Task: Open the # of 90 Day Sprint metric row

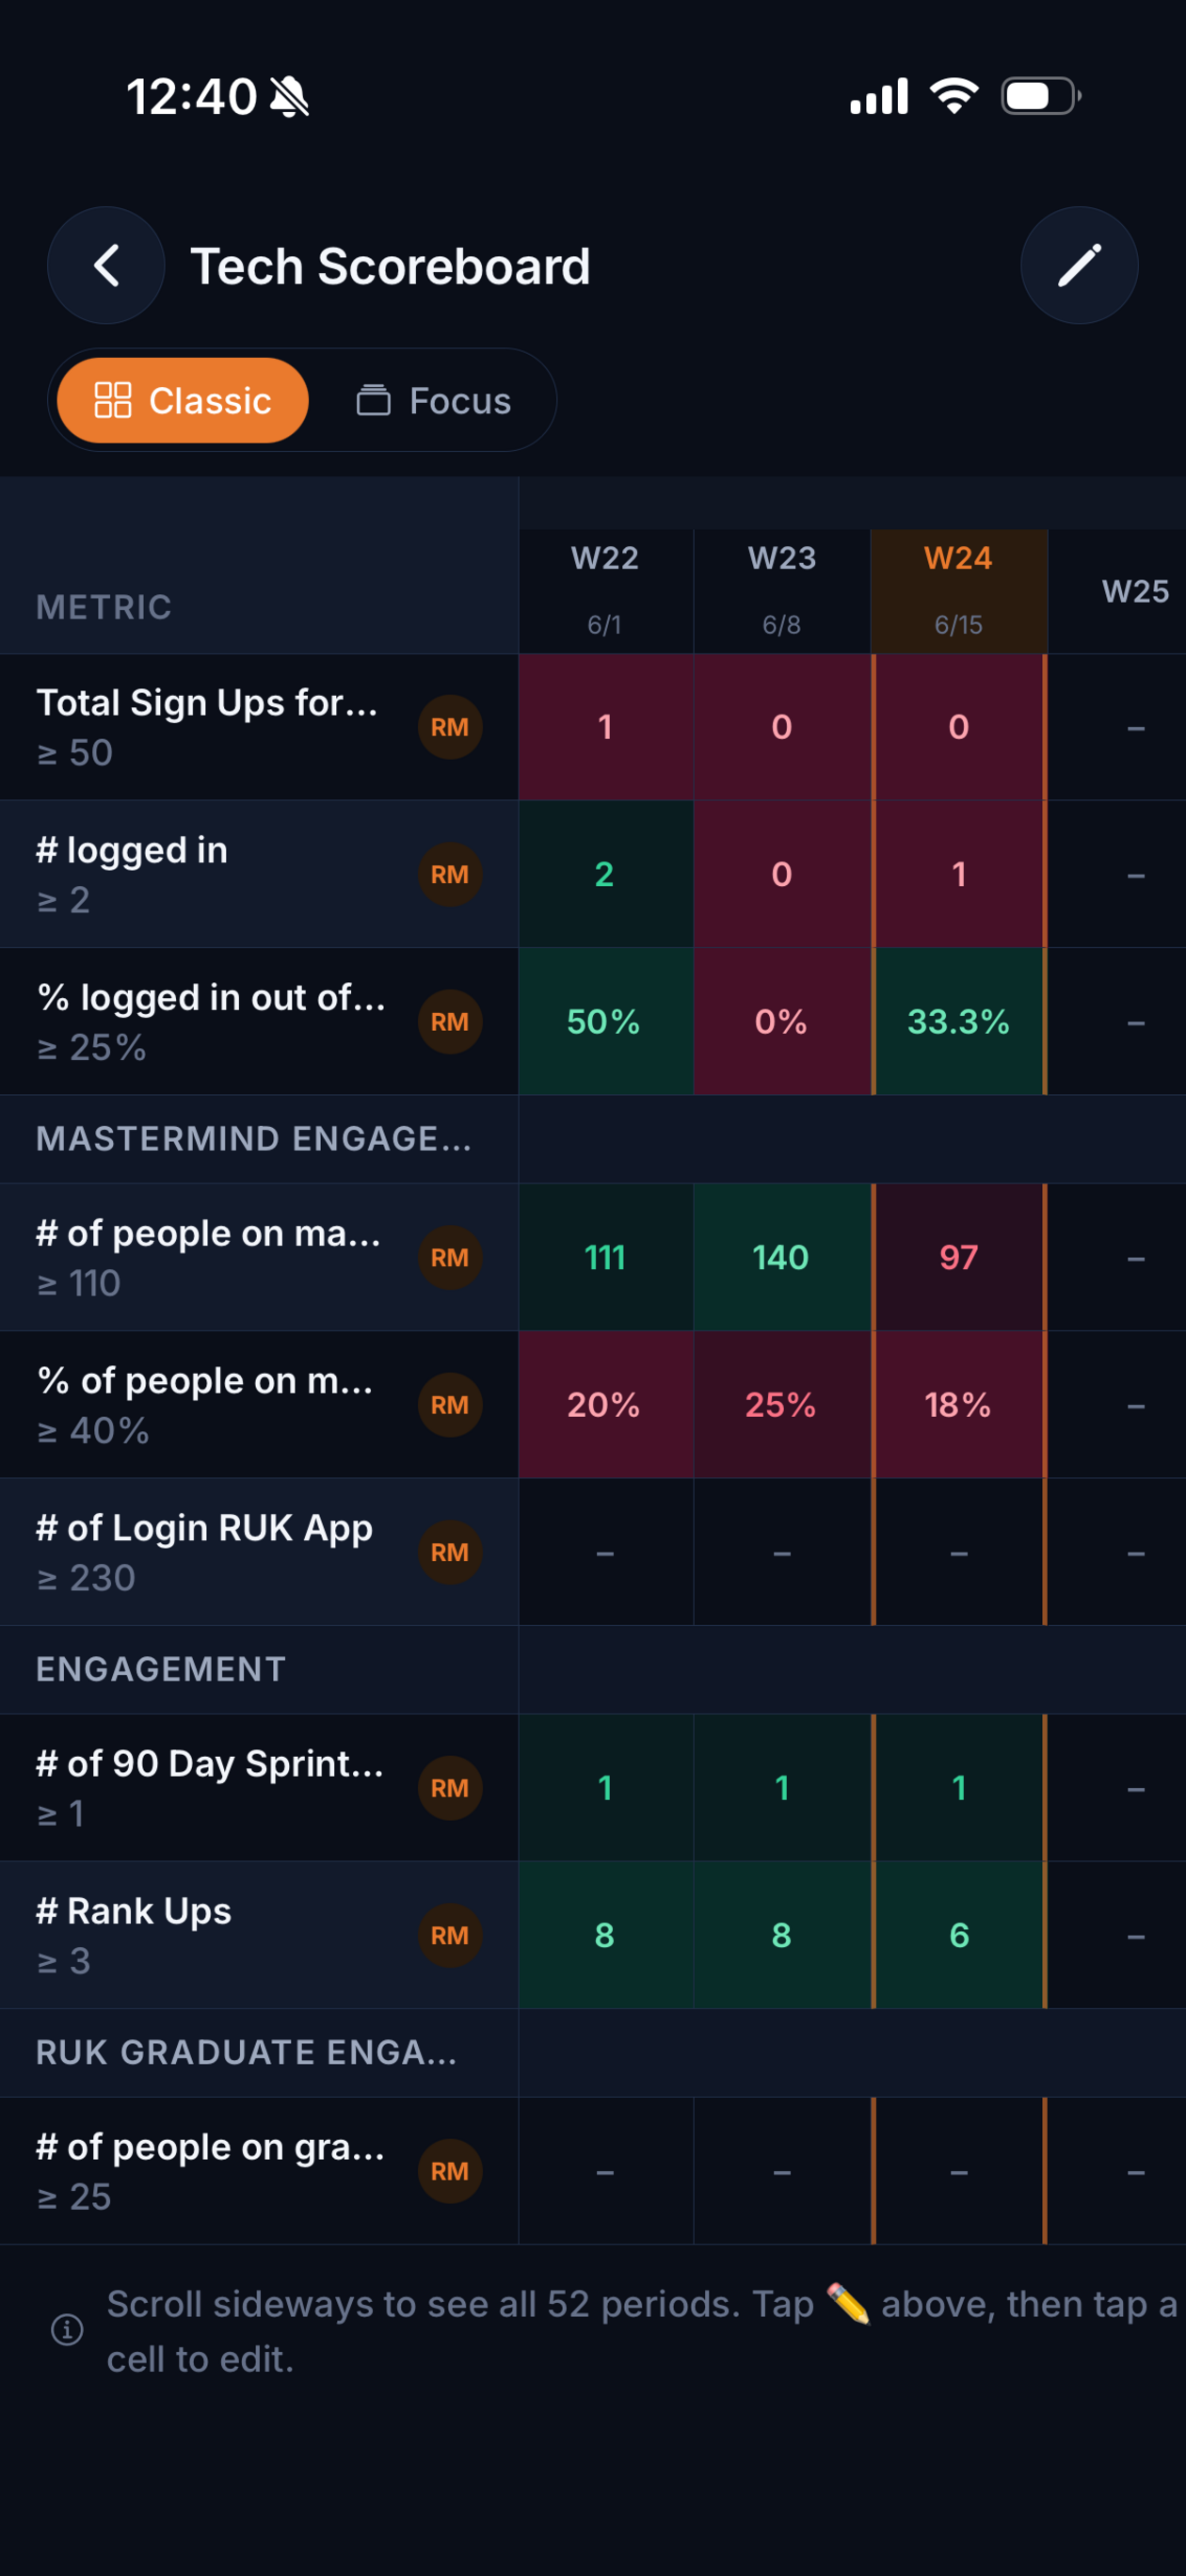Action: (x=259, y=1787)
